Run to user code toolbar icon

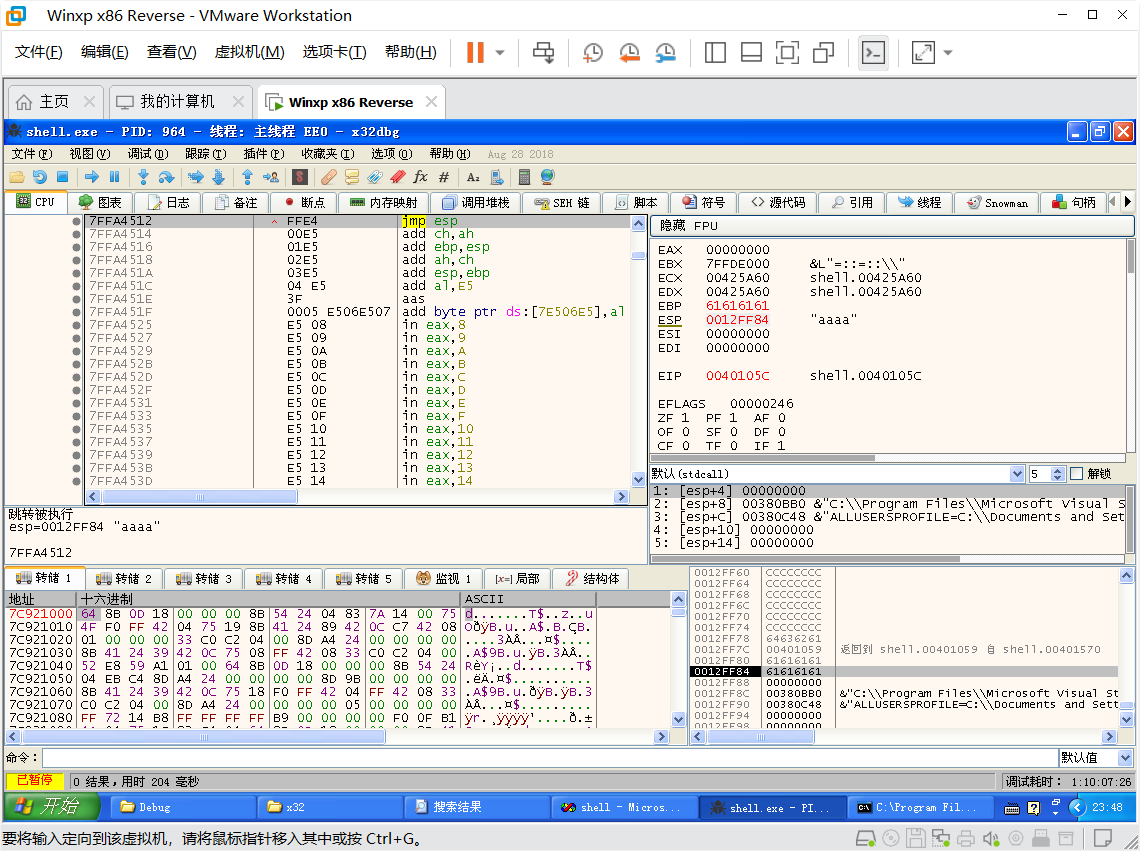coord(270,177)
